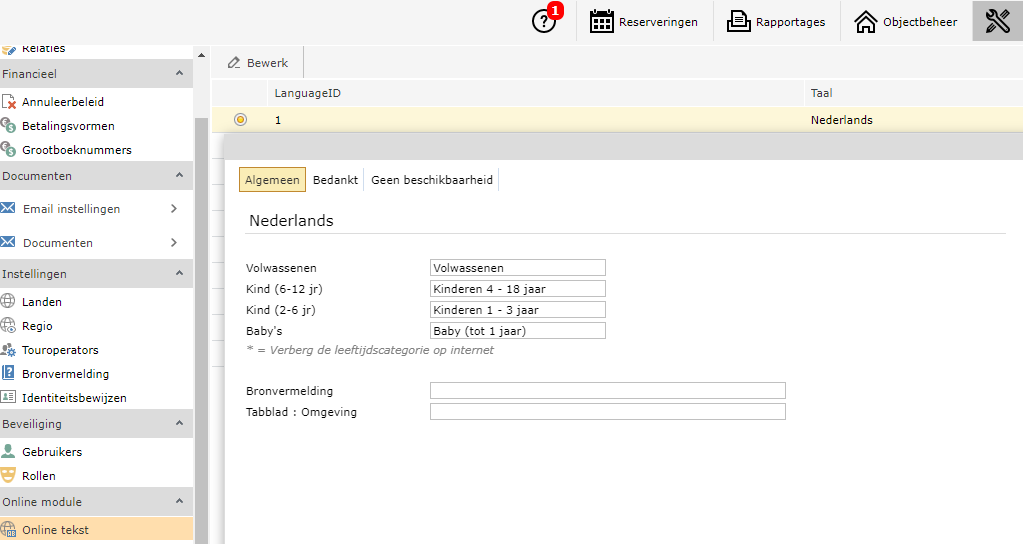The image size is (1023, 544).
Task: Expand Documenten submenu arrow
Action: coord(174,242)
